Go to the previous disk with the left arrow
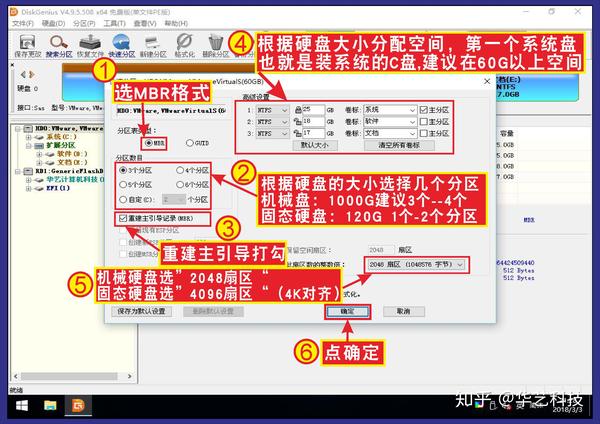Screen dimensions: 600x424 click(24, 74)
